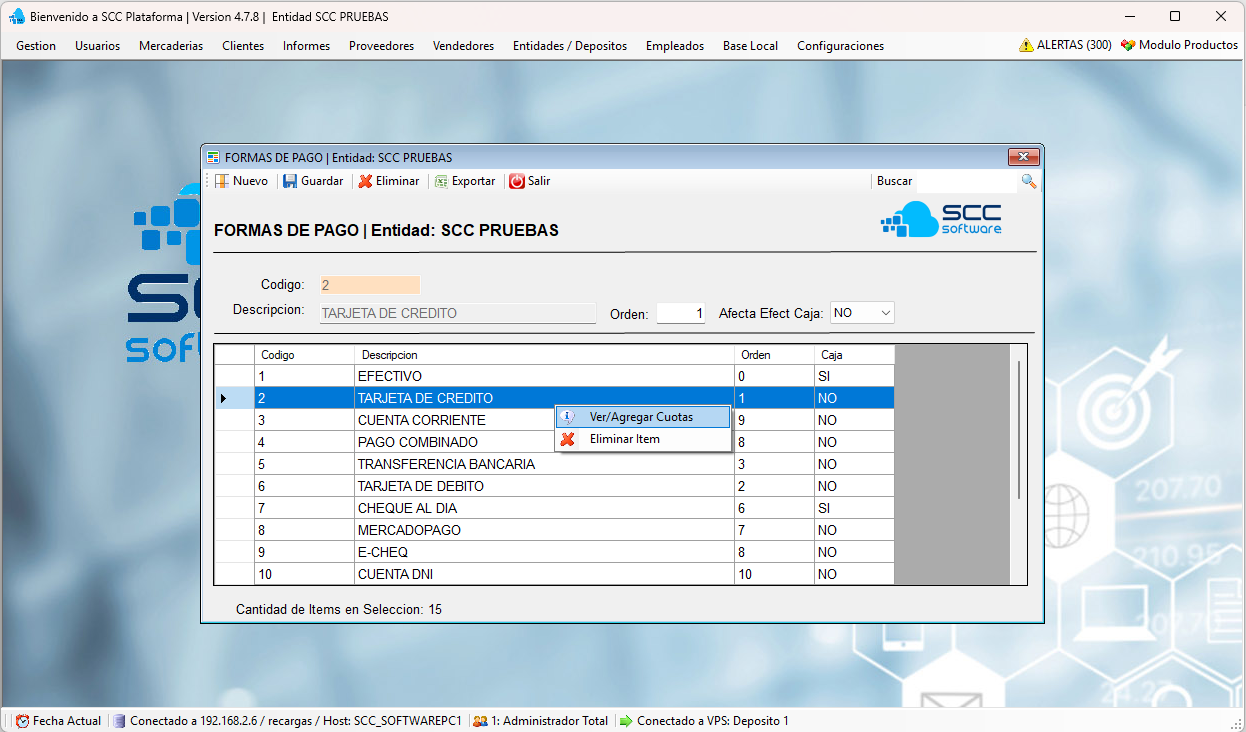Open Modulo Productos icon
Image resolution: width=1246 pixels, height=732 pixels.
pyautogui.click(x=1128, y=45)
